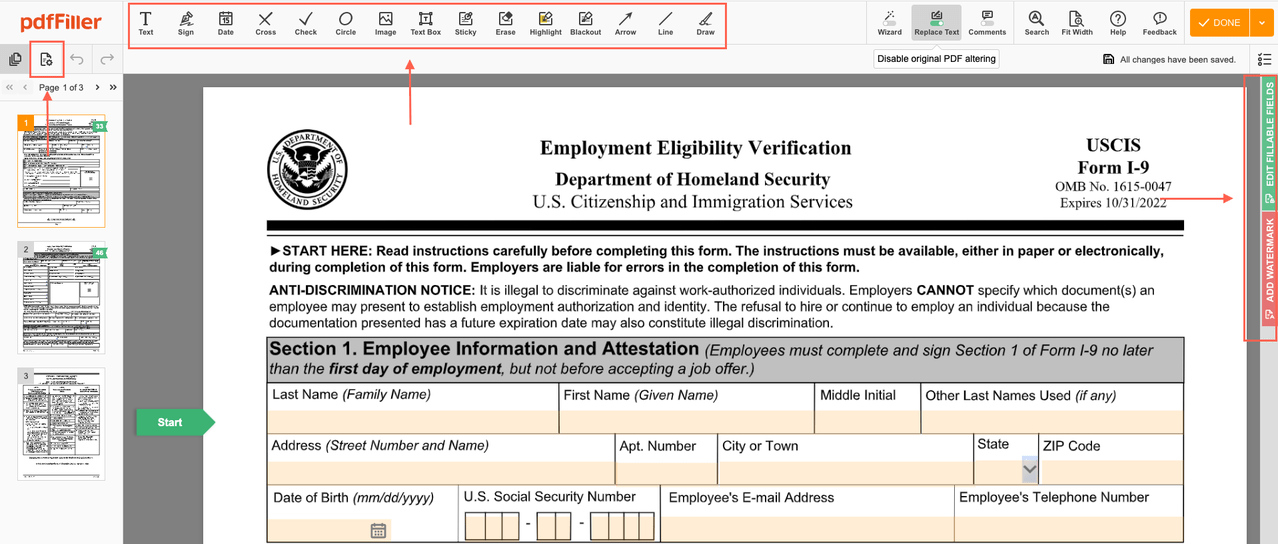Viewport: 1278px width, 544px height.
Task: Select the Check mark tool
Action: click(x=306, y=23)
